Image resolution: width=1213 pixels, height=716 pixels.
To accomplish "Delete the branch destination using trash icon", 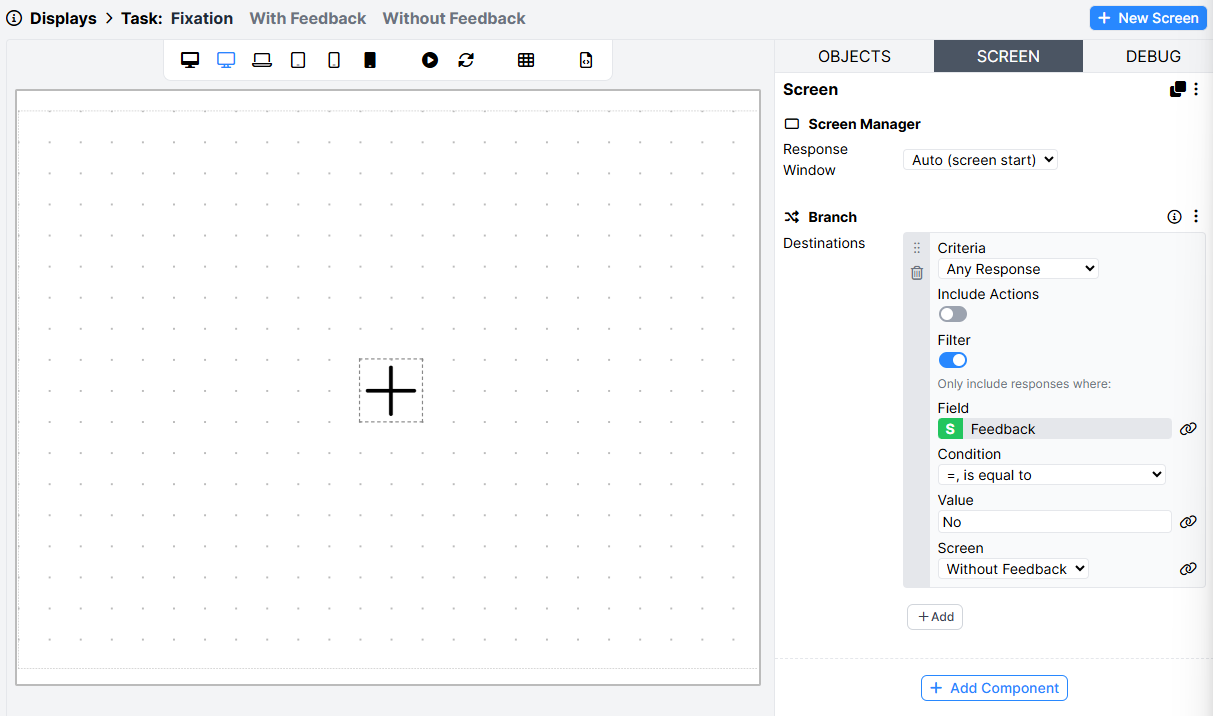I will coord(916,272).
